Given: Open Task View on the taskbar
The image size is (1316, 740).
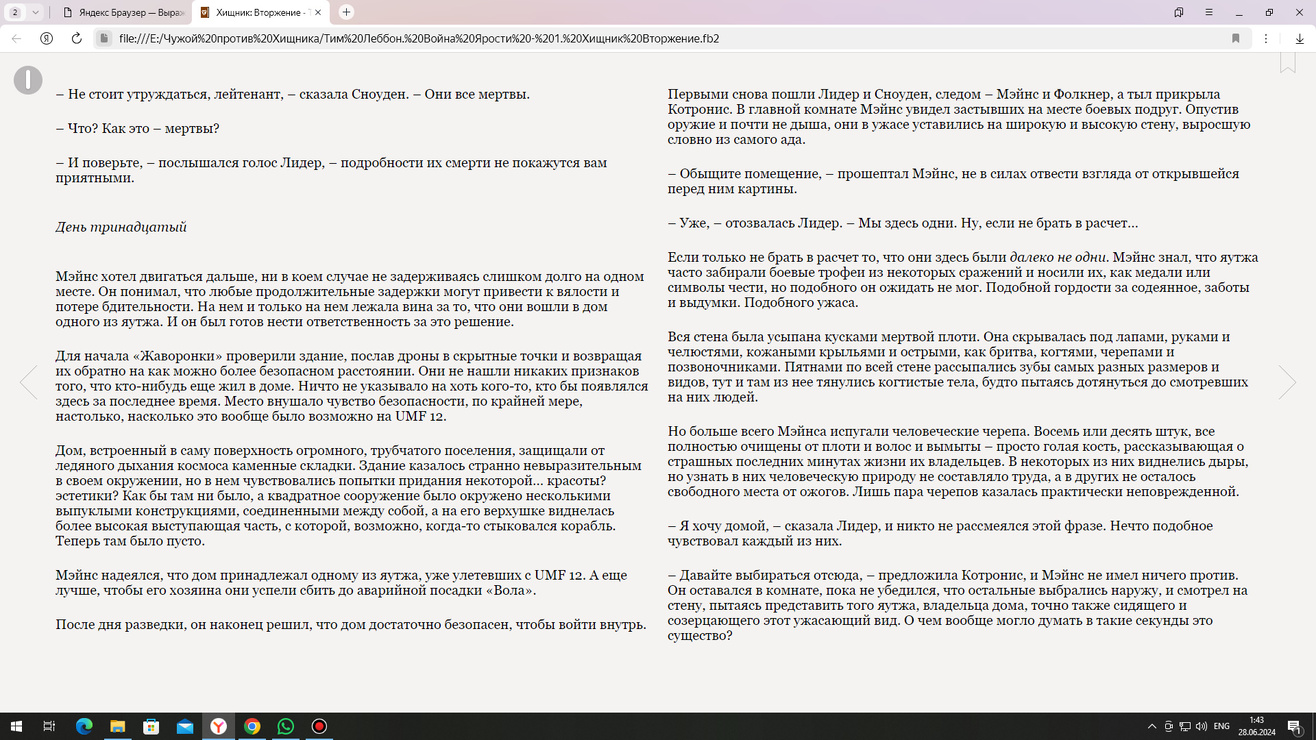Looking at the screenshot, I should [49, 726].
